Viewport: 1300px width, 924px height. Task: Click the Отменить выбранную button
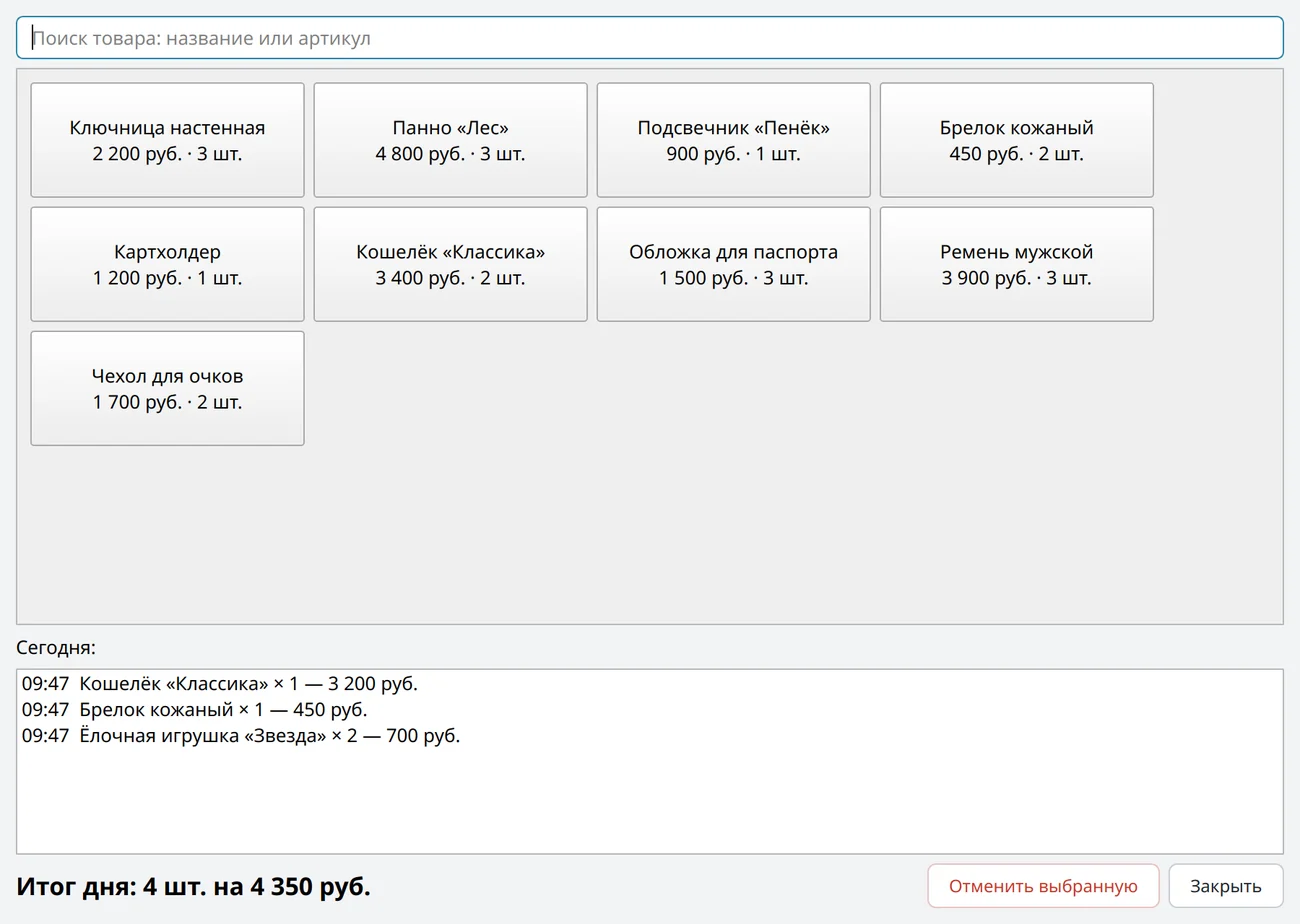(x=1043, y=886)
